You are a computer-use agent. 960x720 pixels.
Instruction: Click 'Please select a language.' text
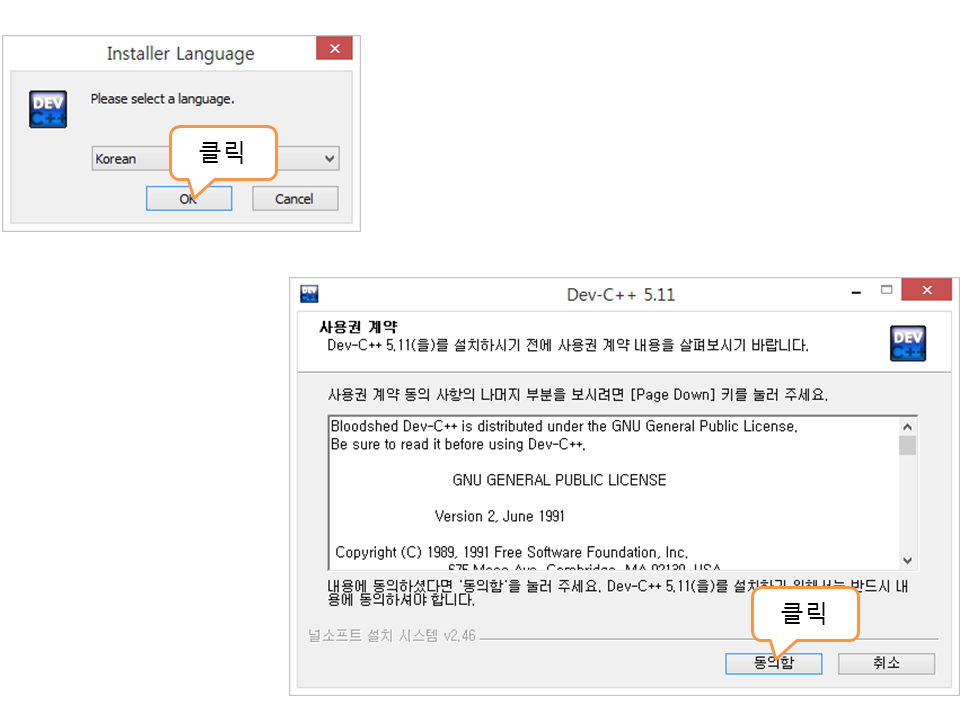162,99
